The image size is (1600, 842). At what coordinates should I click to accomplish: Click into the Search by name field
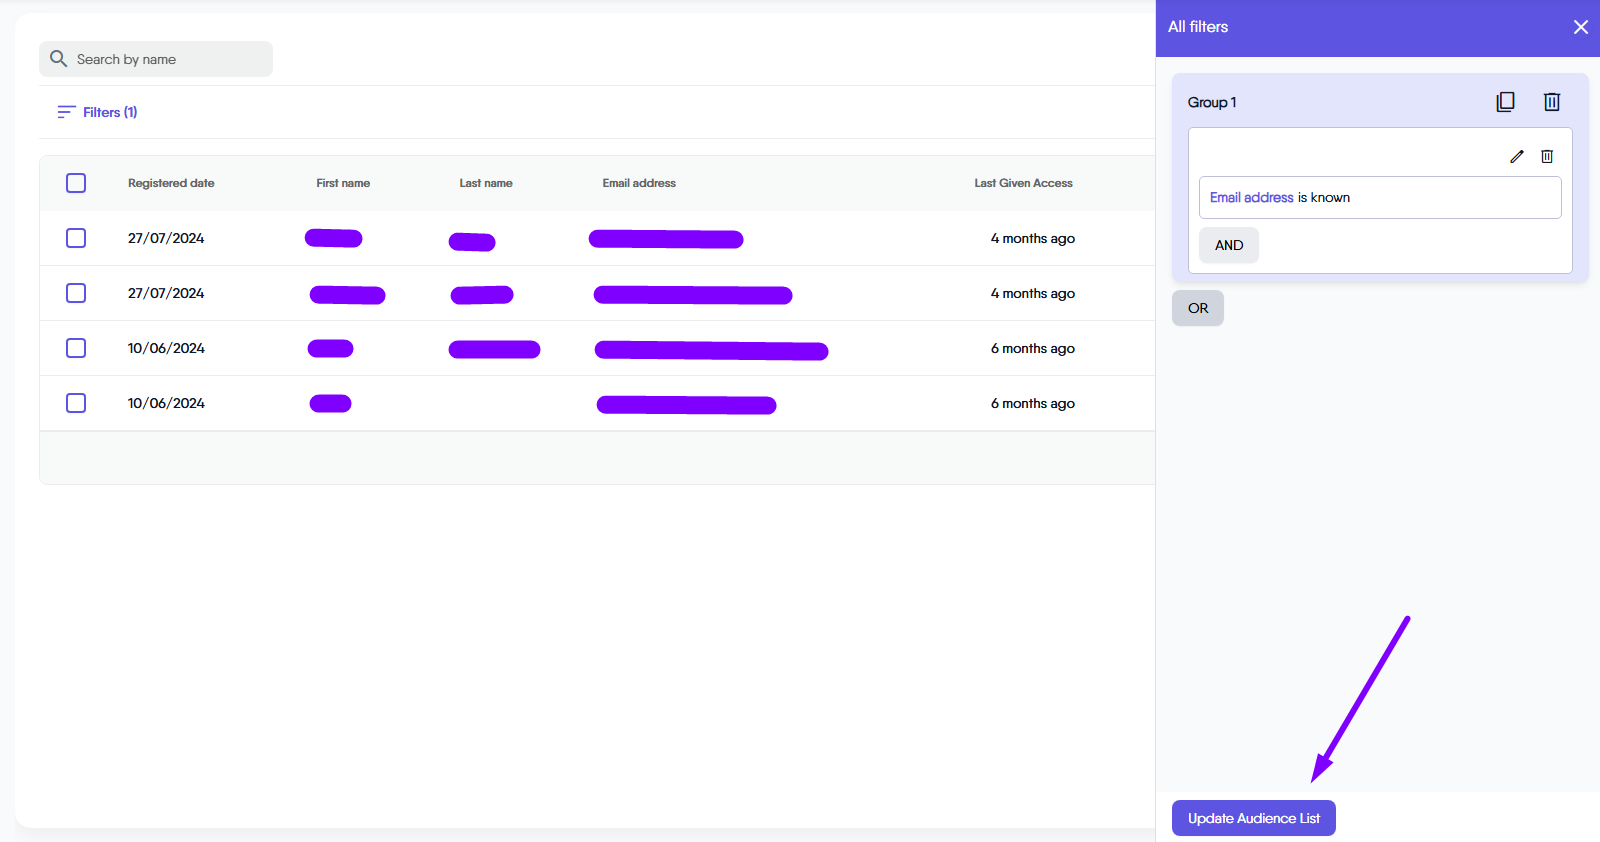[170, 59]
